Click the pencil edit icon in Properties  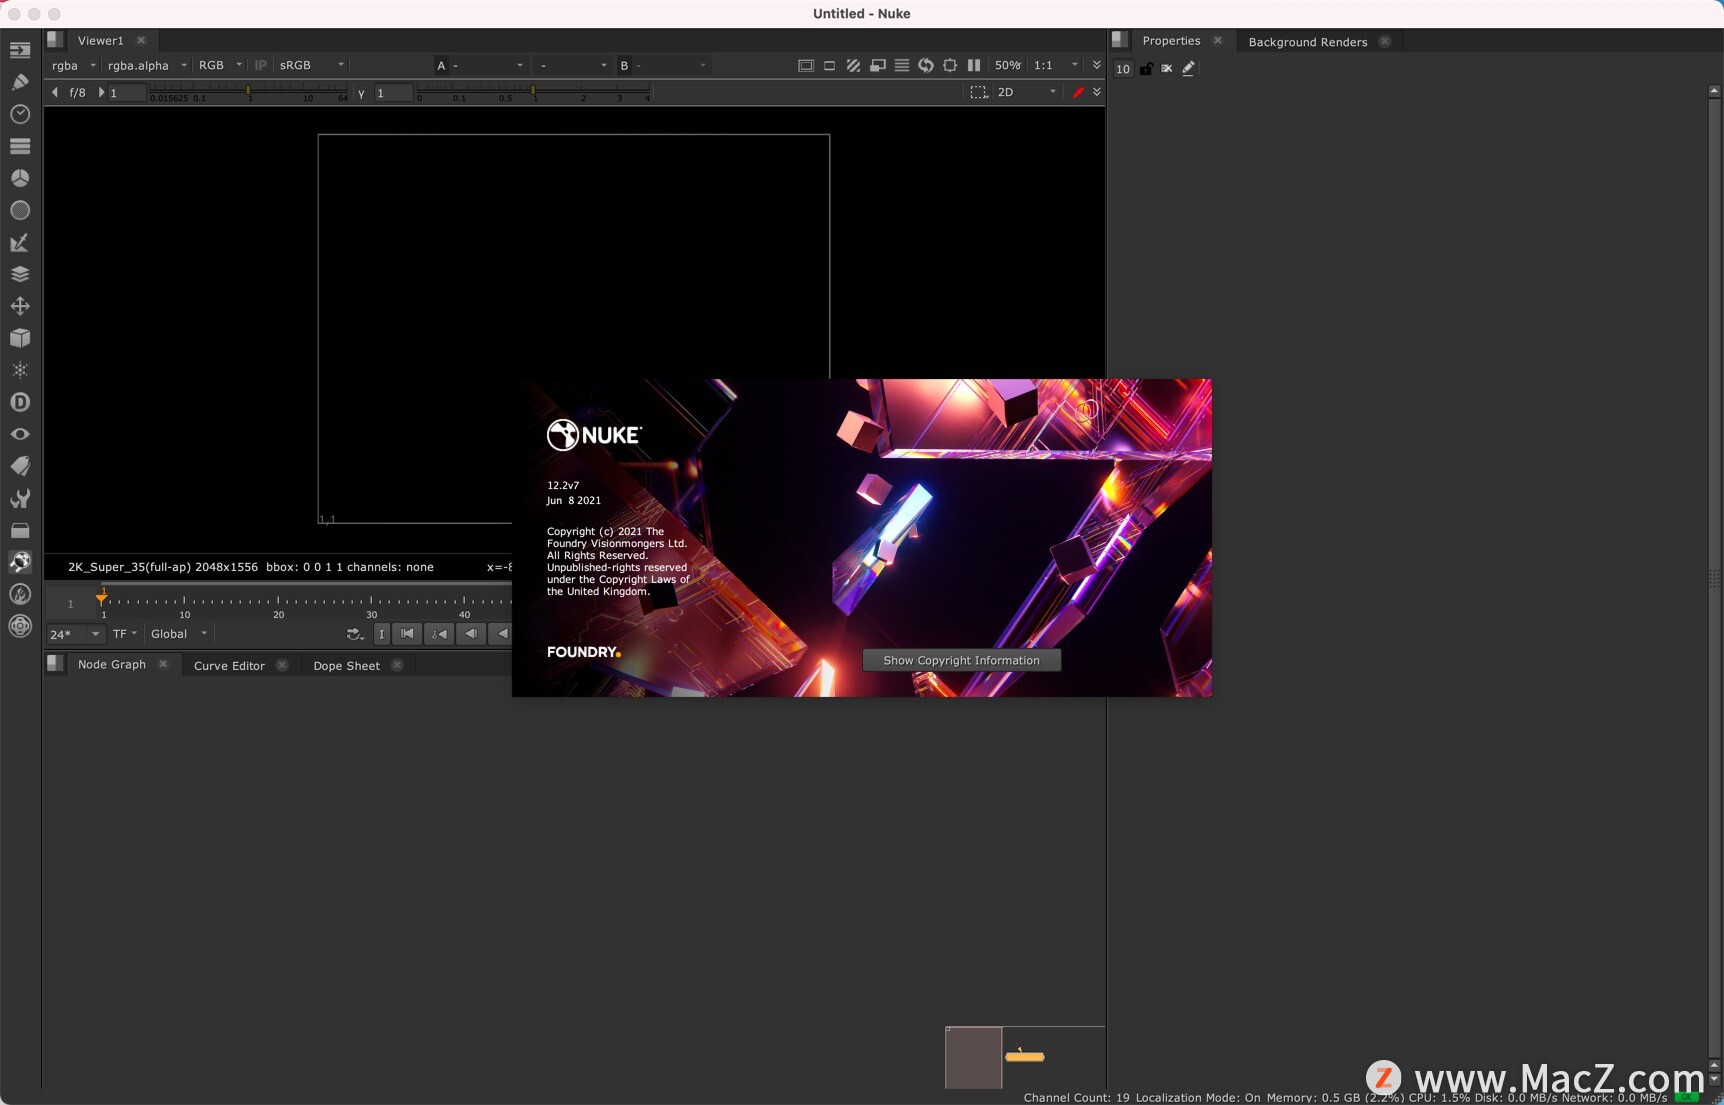coord(1188,68)
